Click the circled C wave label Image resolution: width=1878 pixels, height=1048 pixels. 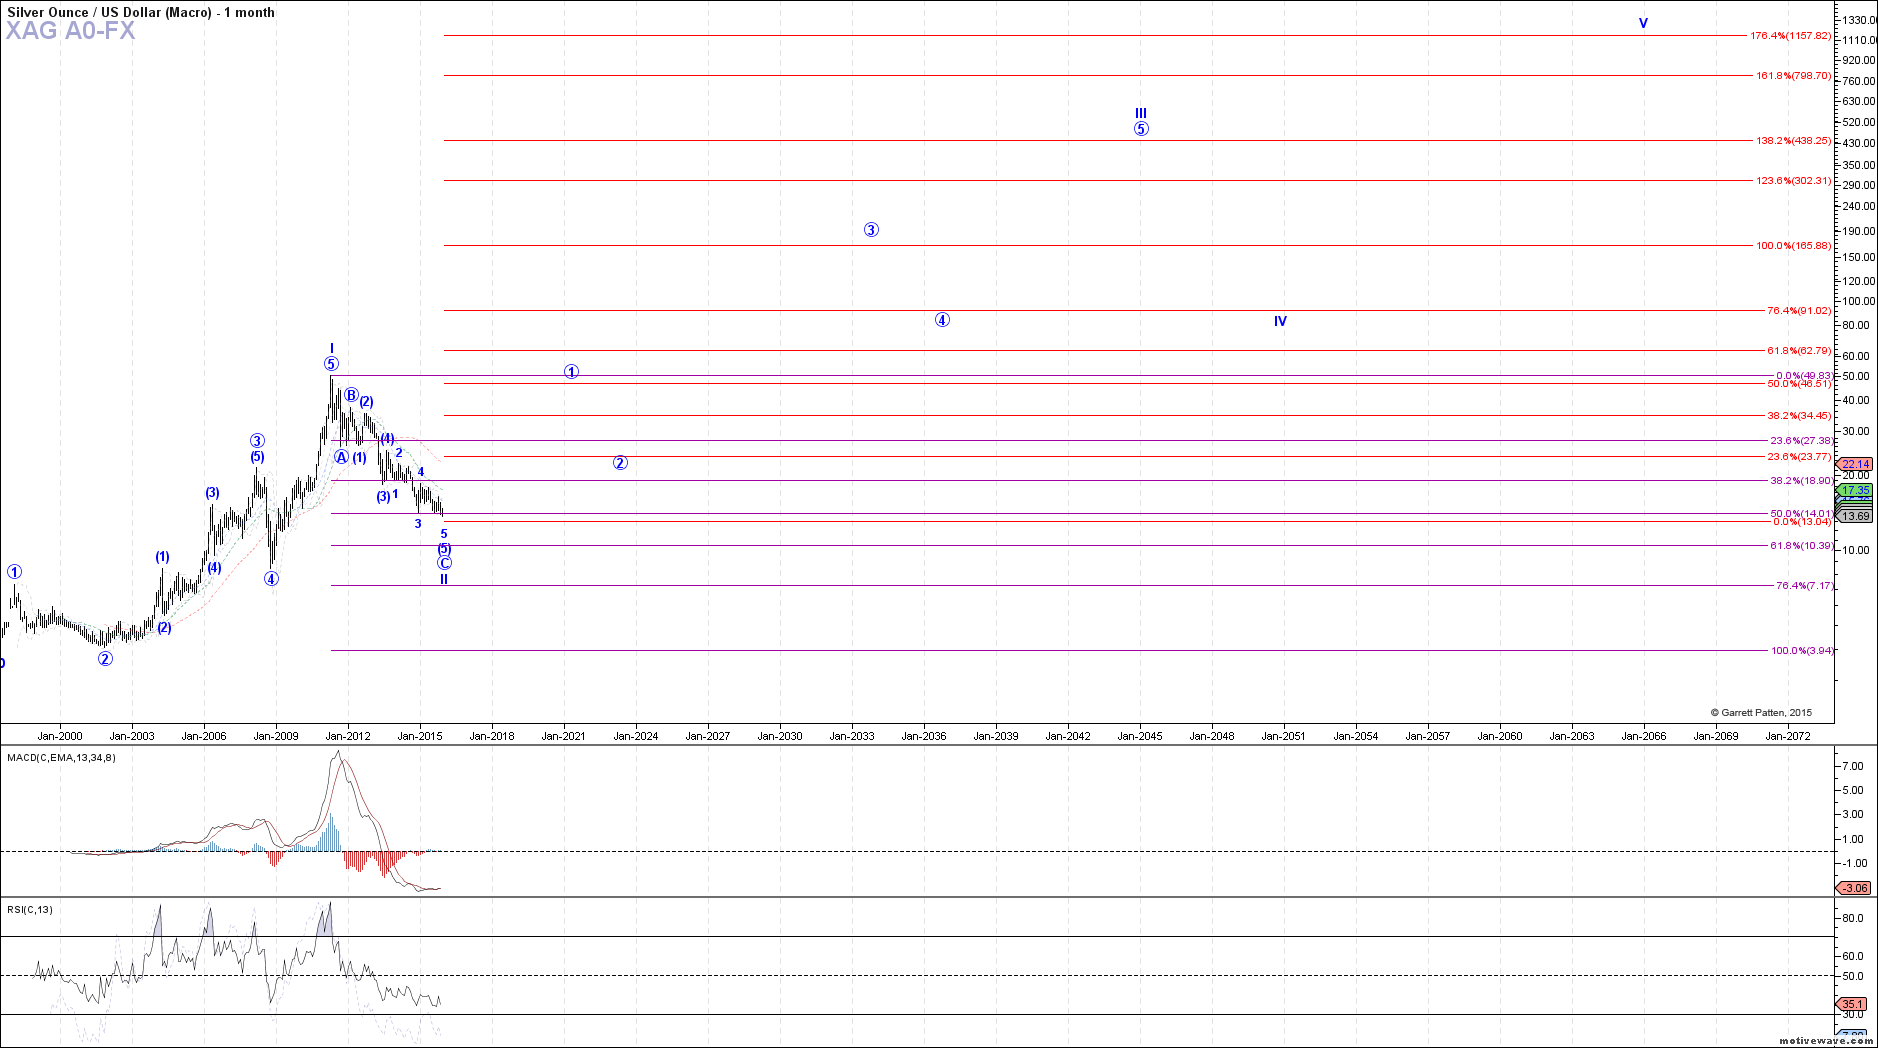coord(444,563)
